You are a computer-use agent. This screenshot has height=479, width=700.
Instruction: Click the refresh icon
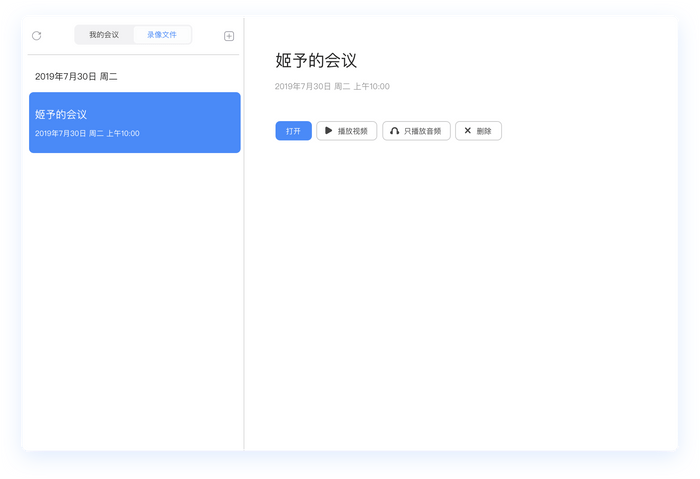[x=37, y=36]
